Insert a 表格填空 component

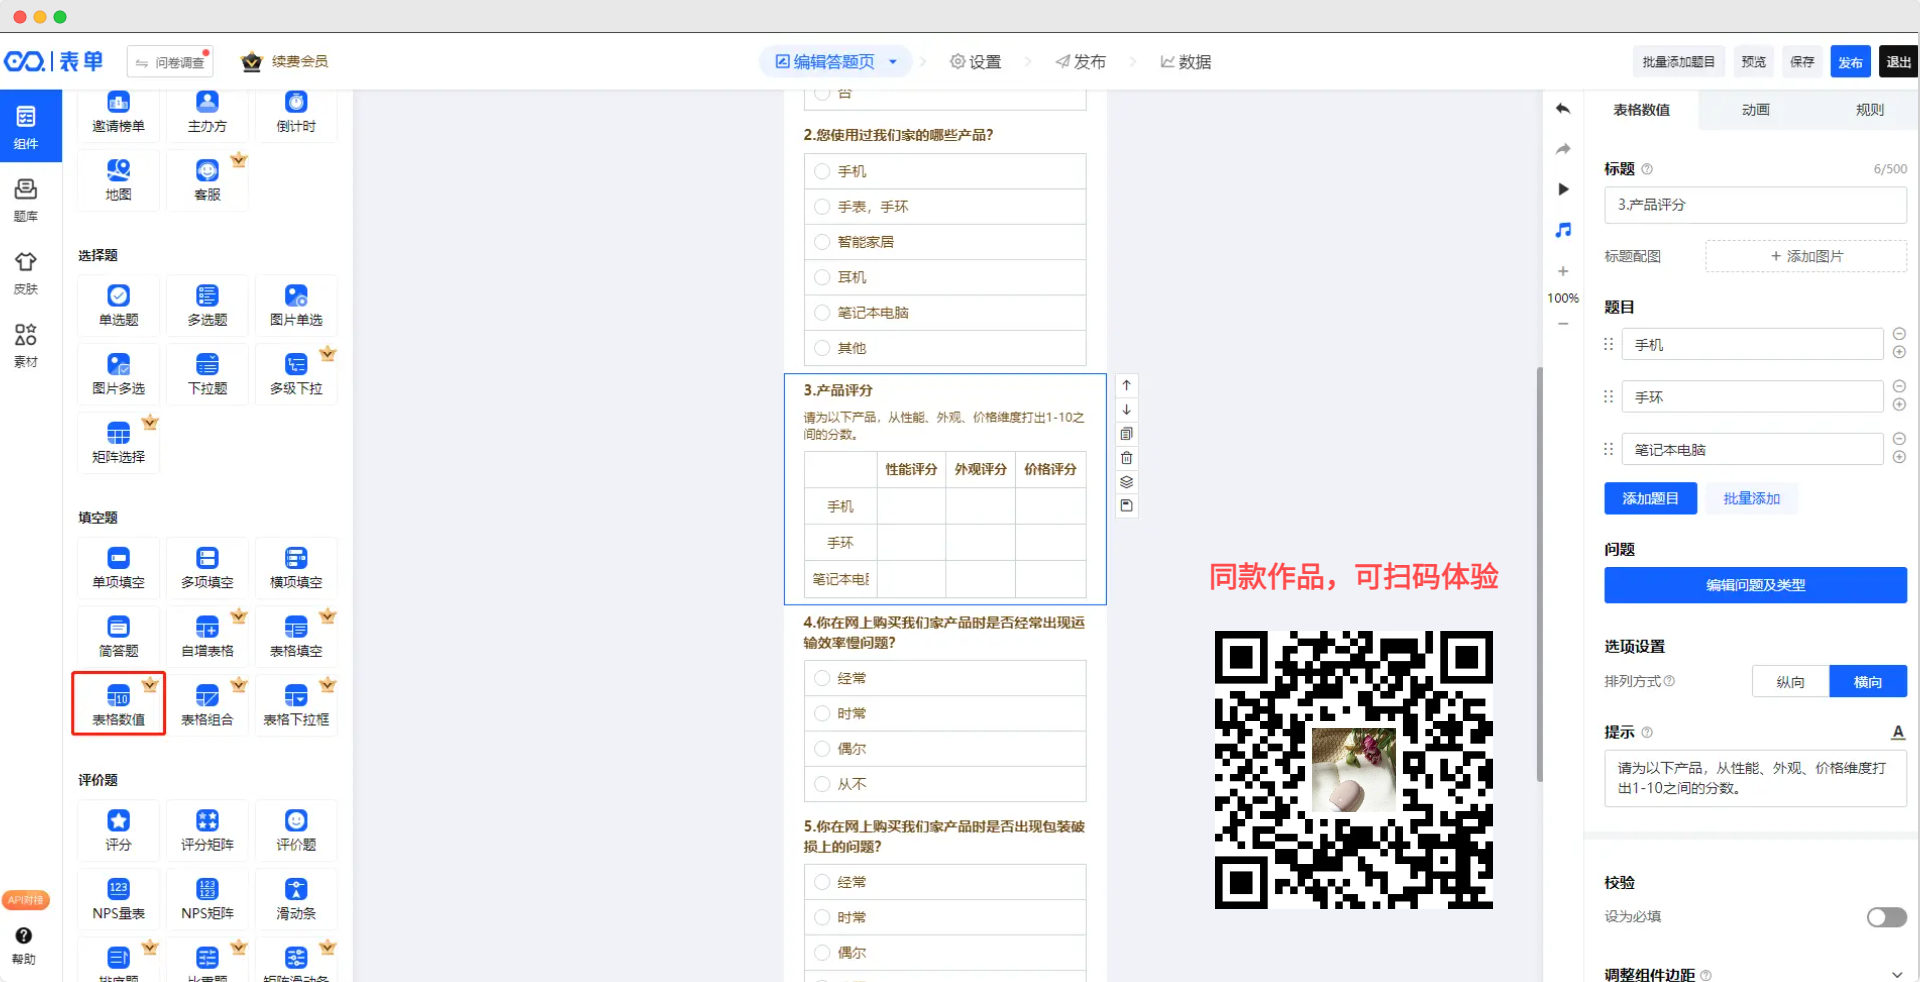click(x=296, y=637)
